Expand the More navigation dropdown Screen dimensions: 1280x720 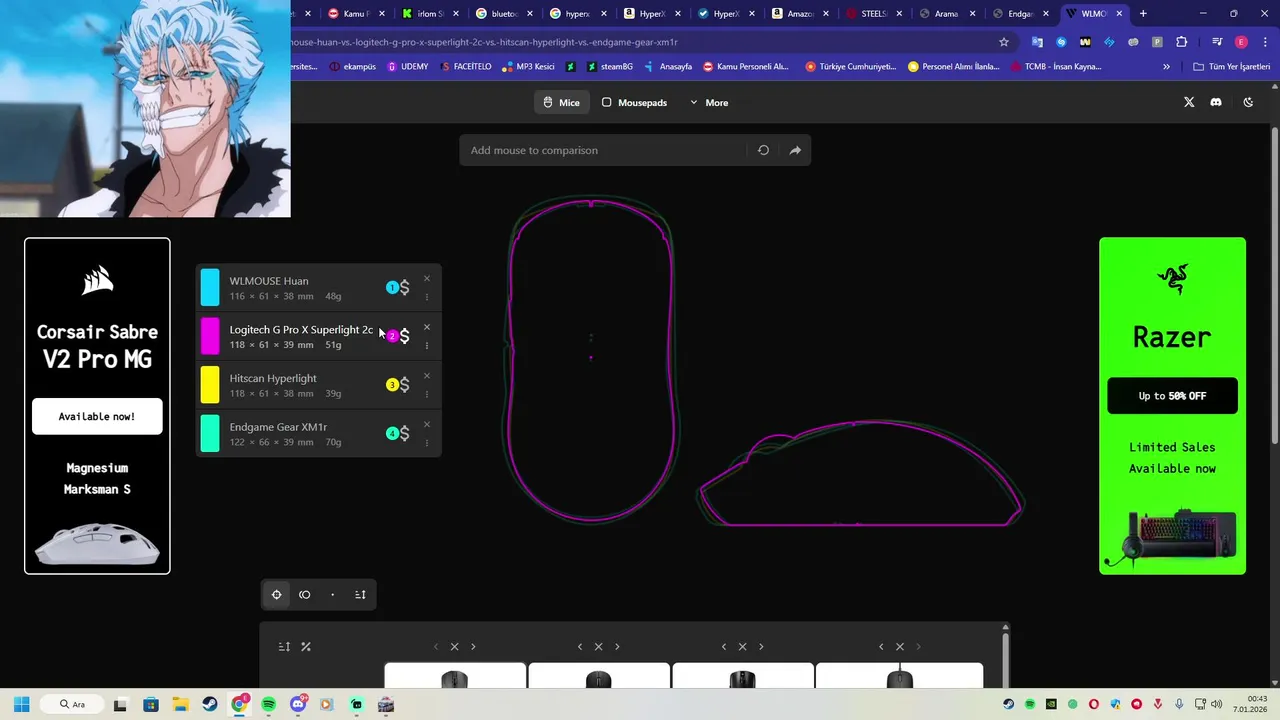709,102
